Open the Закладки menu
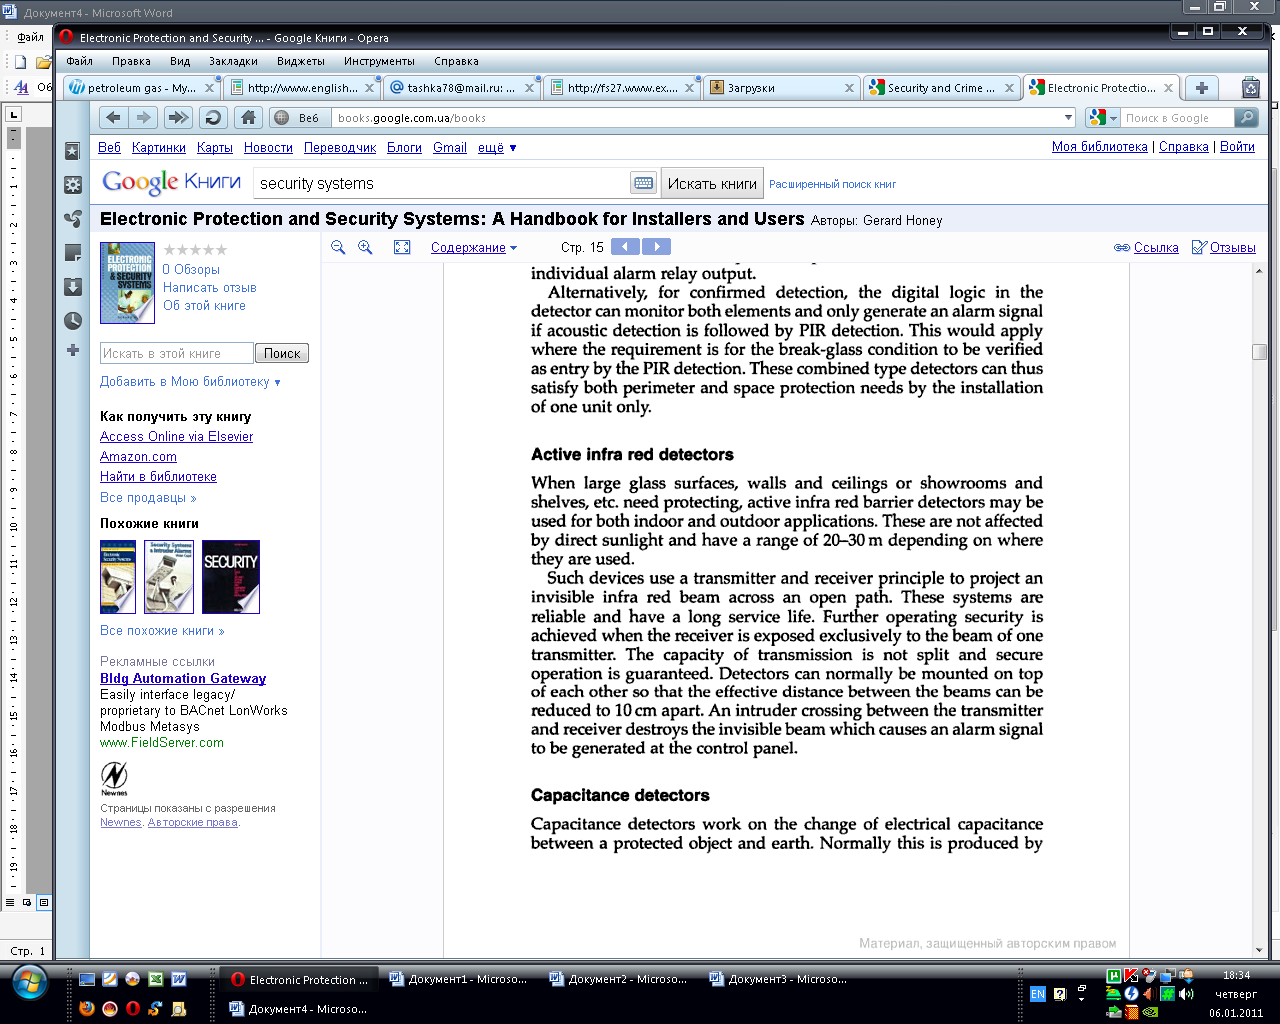 coord(233,61)
